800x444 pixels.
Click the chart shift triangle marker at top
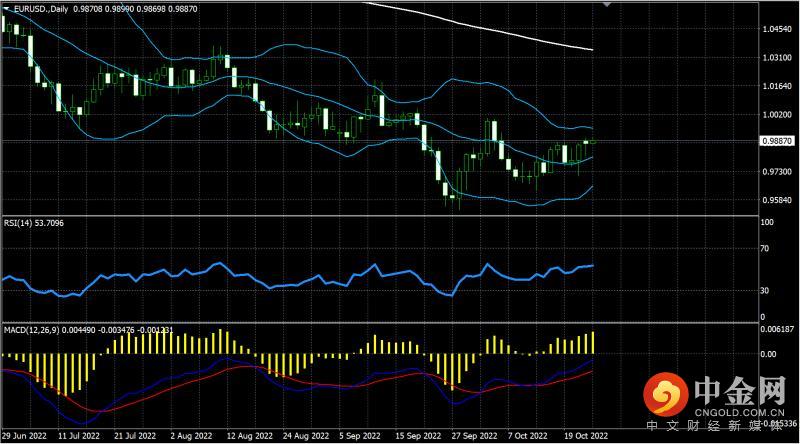pos(607,4)
